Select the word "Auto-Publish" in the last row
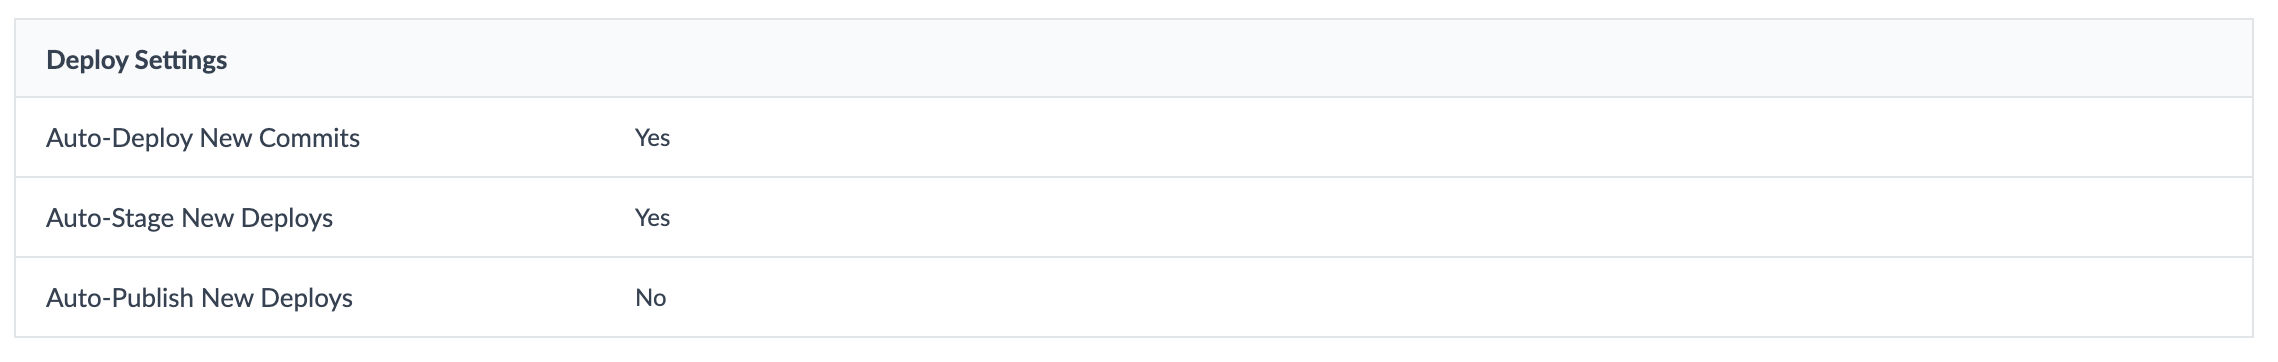This screenshot has width=2278, height=362. pyautogui.click(x=120, y=298)
